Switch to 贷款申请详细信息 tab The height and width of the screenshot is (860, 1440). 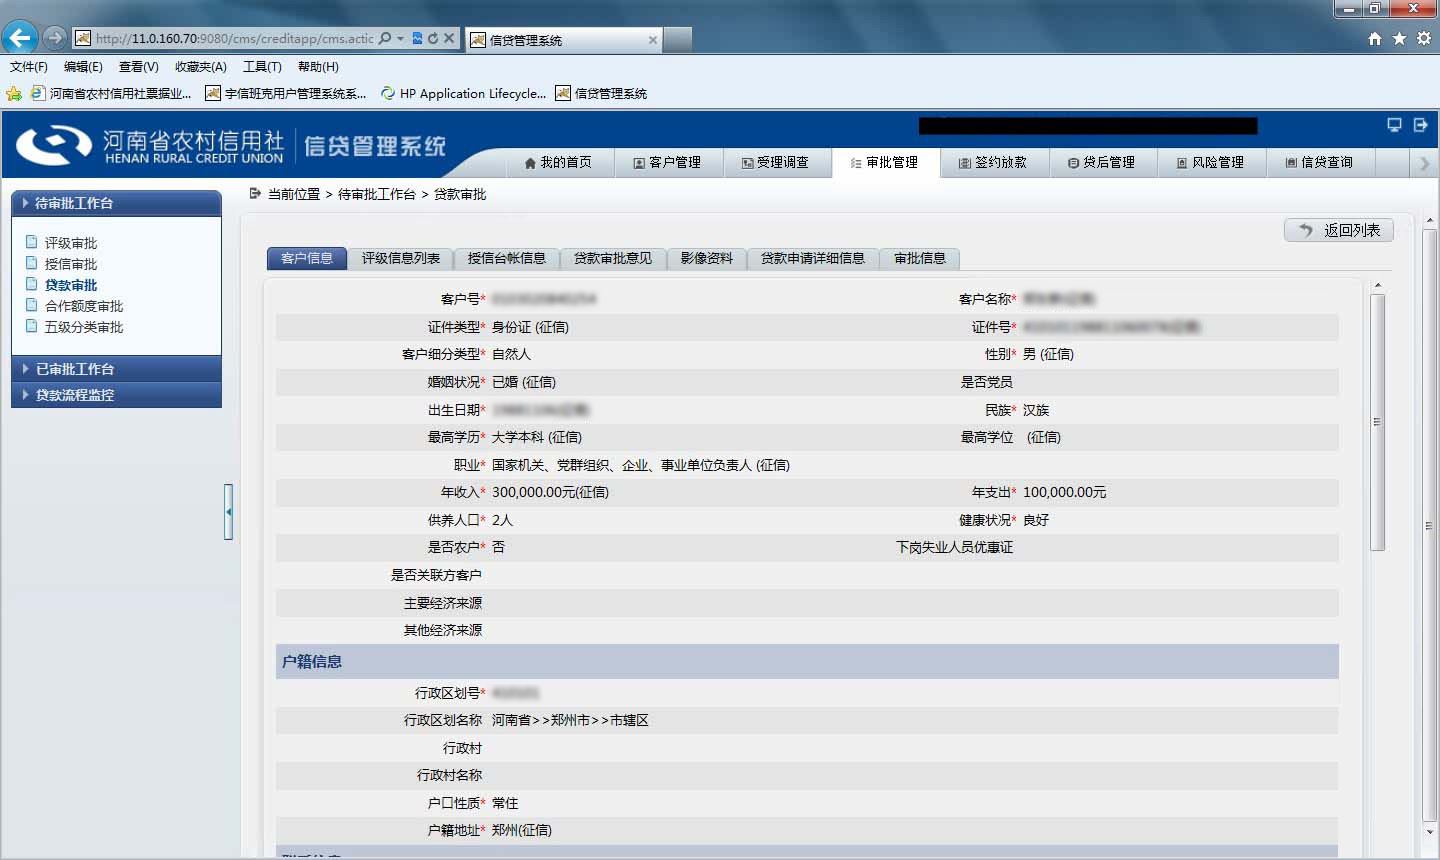tap(813, 258)
